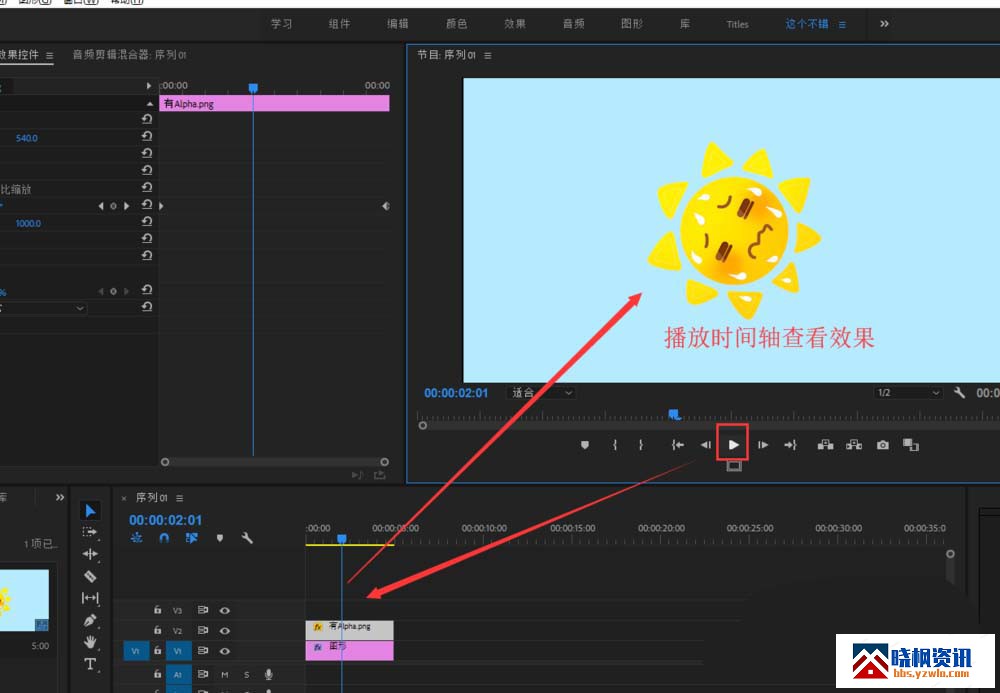Toggle linked selection in timeline
The image size is (1000, 693).
click(191, 538)
